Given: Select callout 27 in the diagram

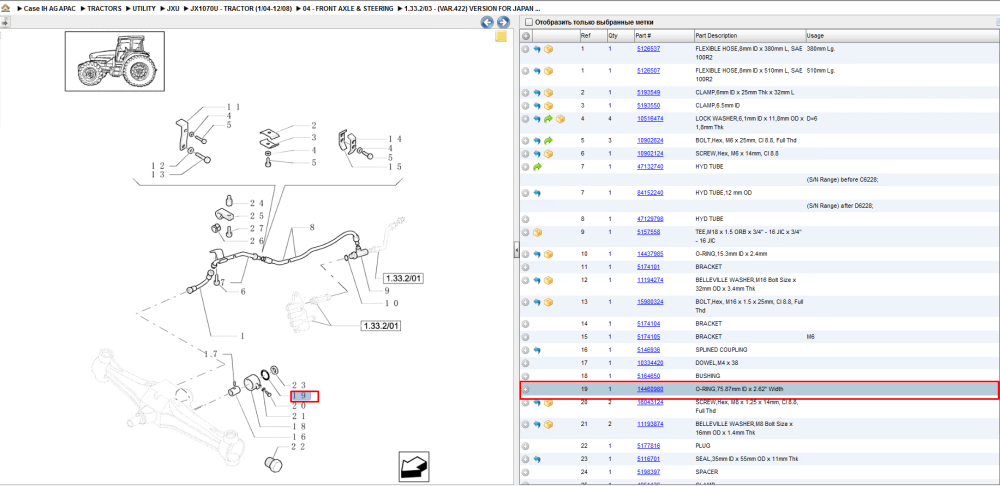Looking at the screenshot, I should 256,228.
